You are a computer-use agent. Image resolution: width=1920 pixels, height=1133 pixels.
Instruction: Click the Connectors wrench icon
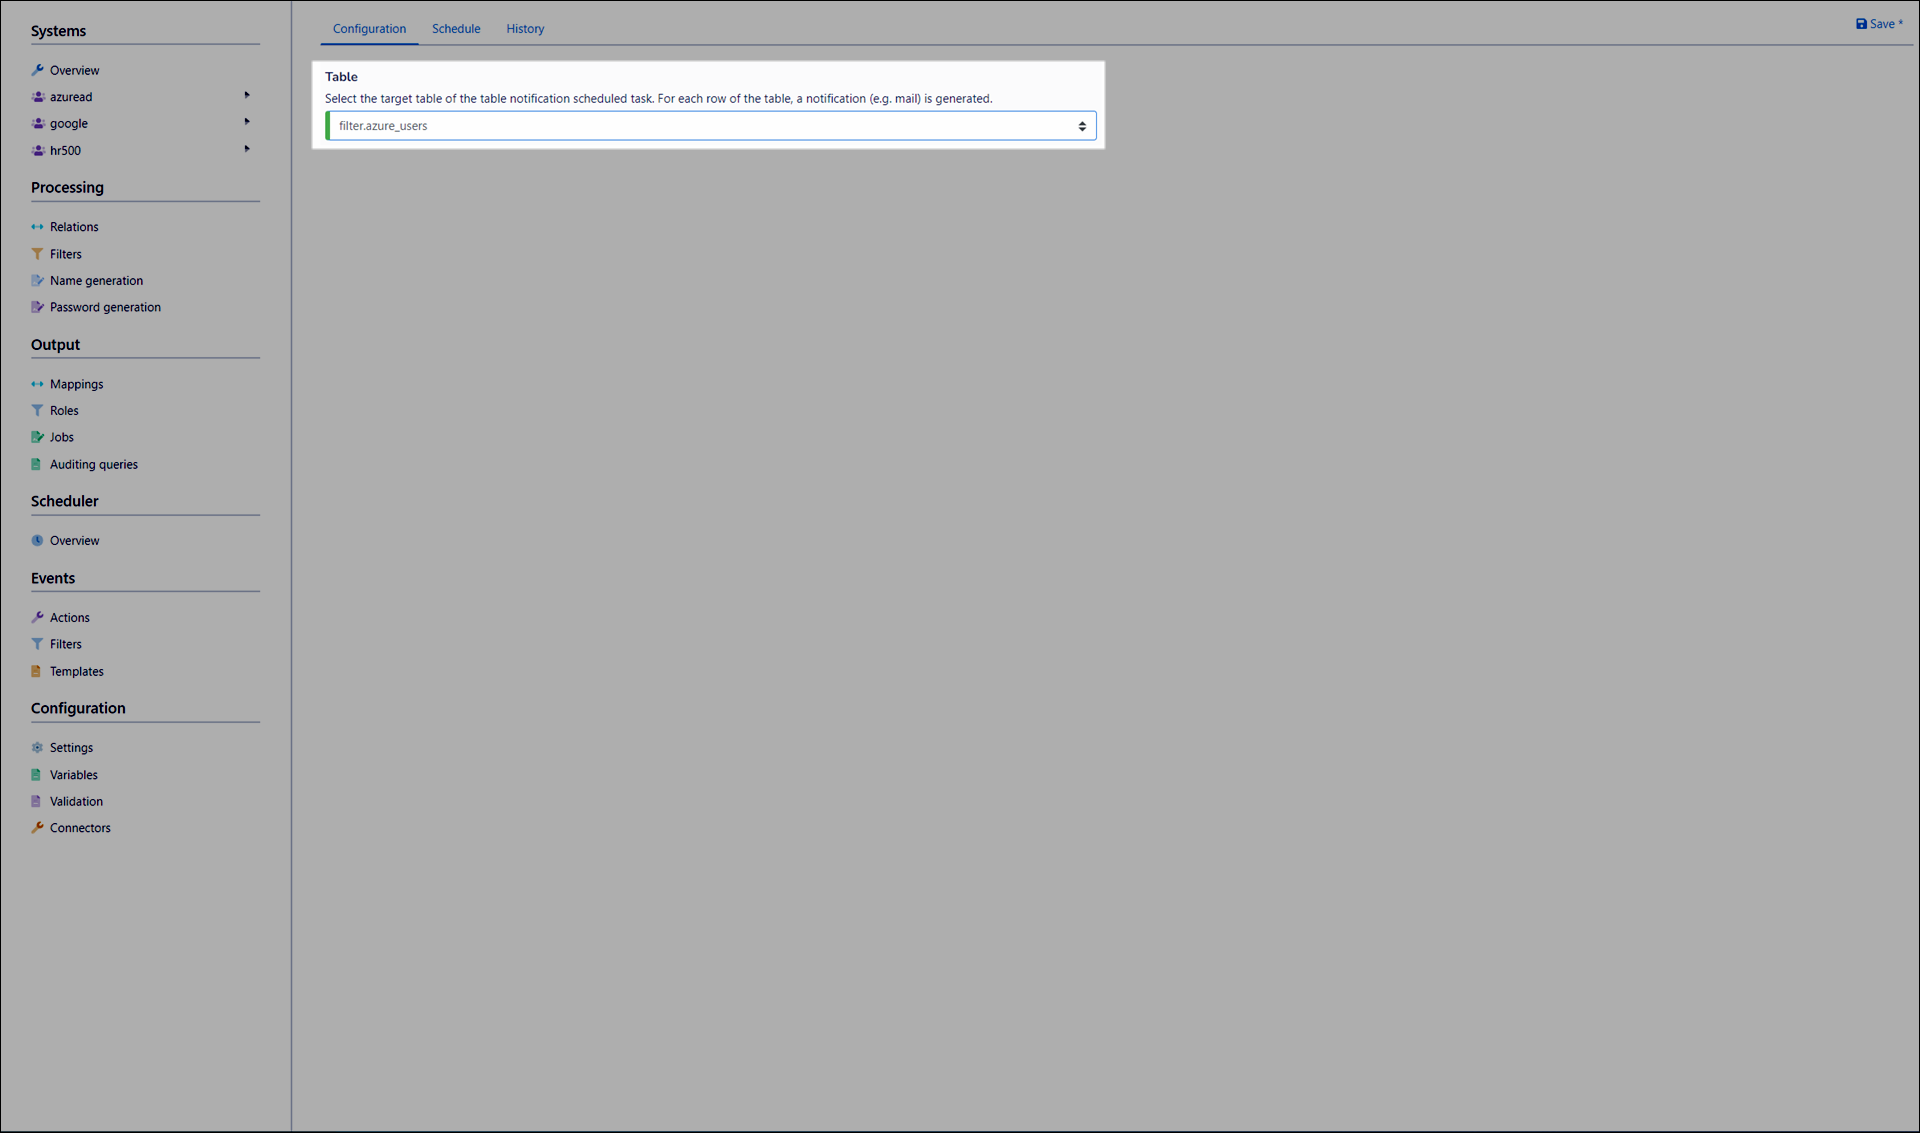click(x=38, y=827)
